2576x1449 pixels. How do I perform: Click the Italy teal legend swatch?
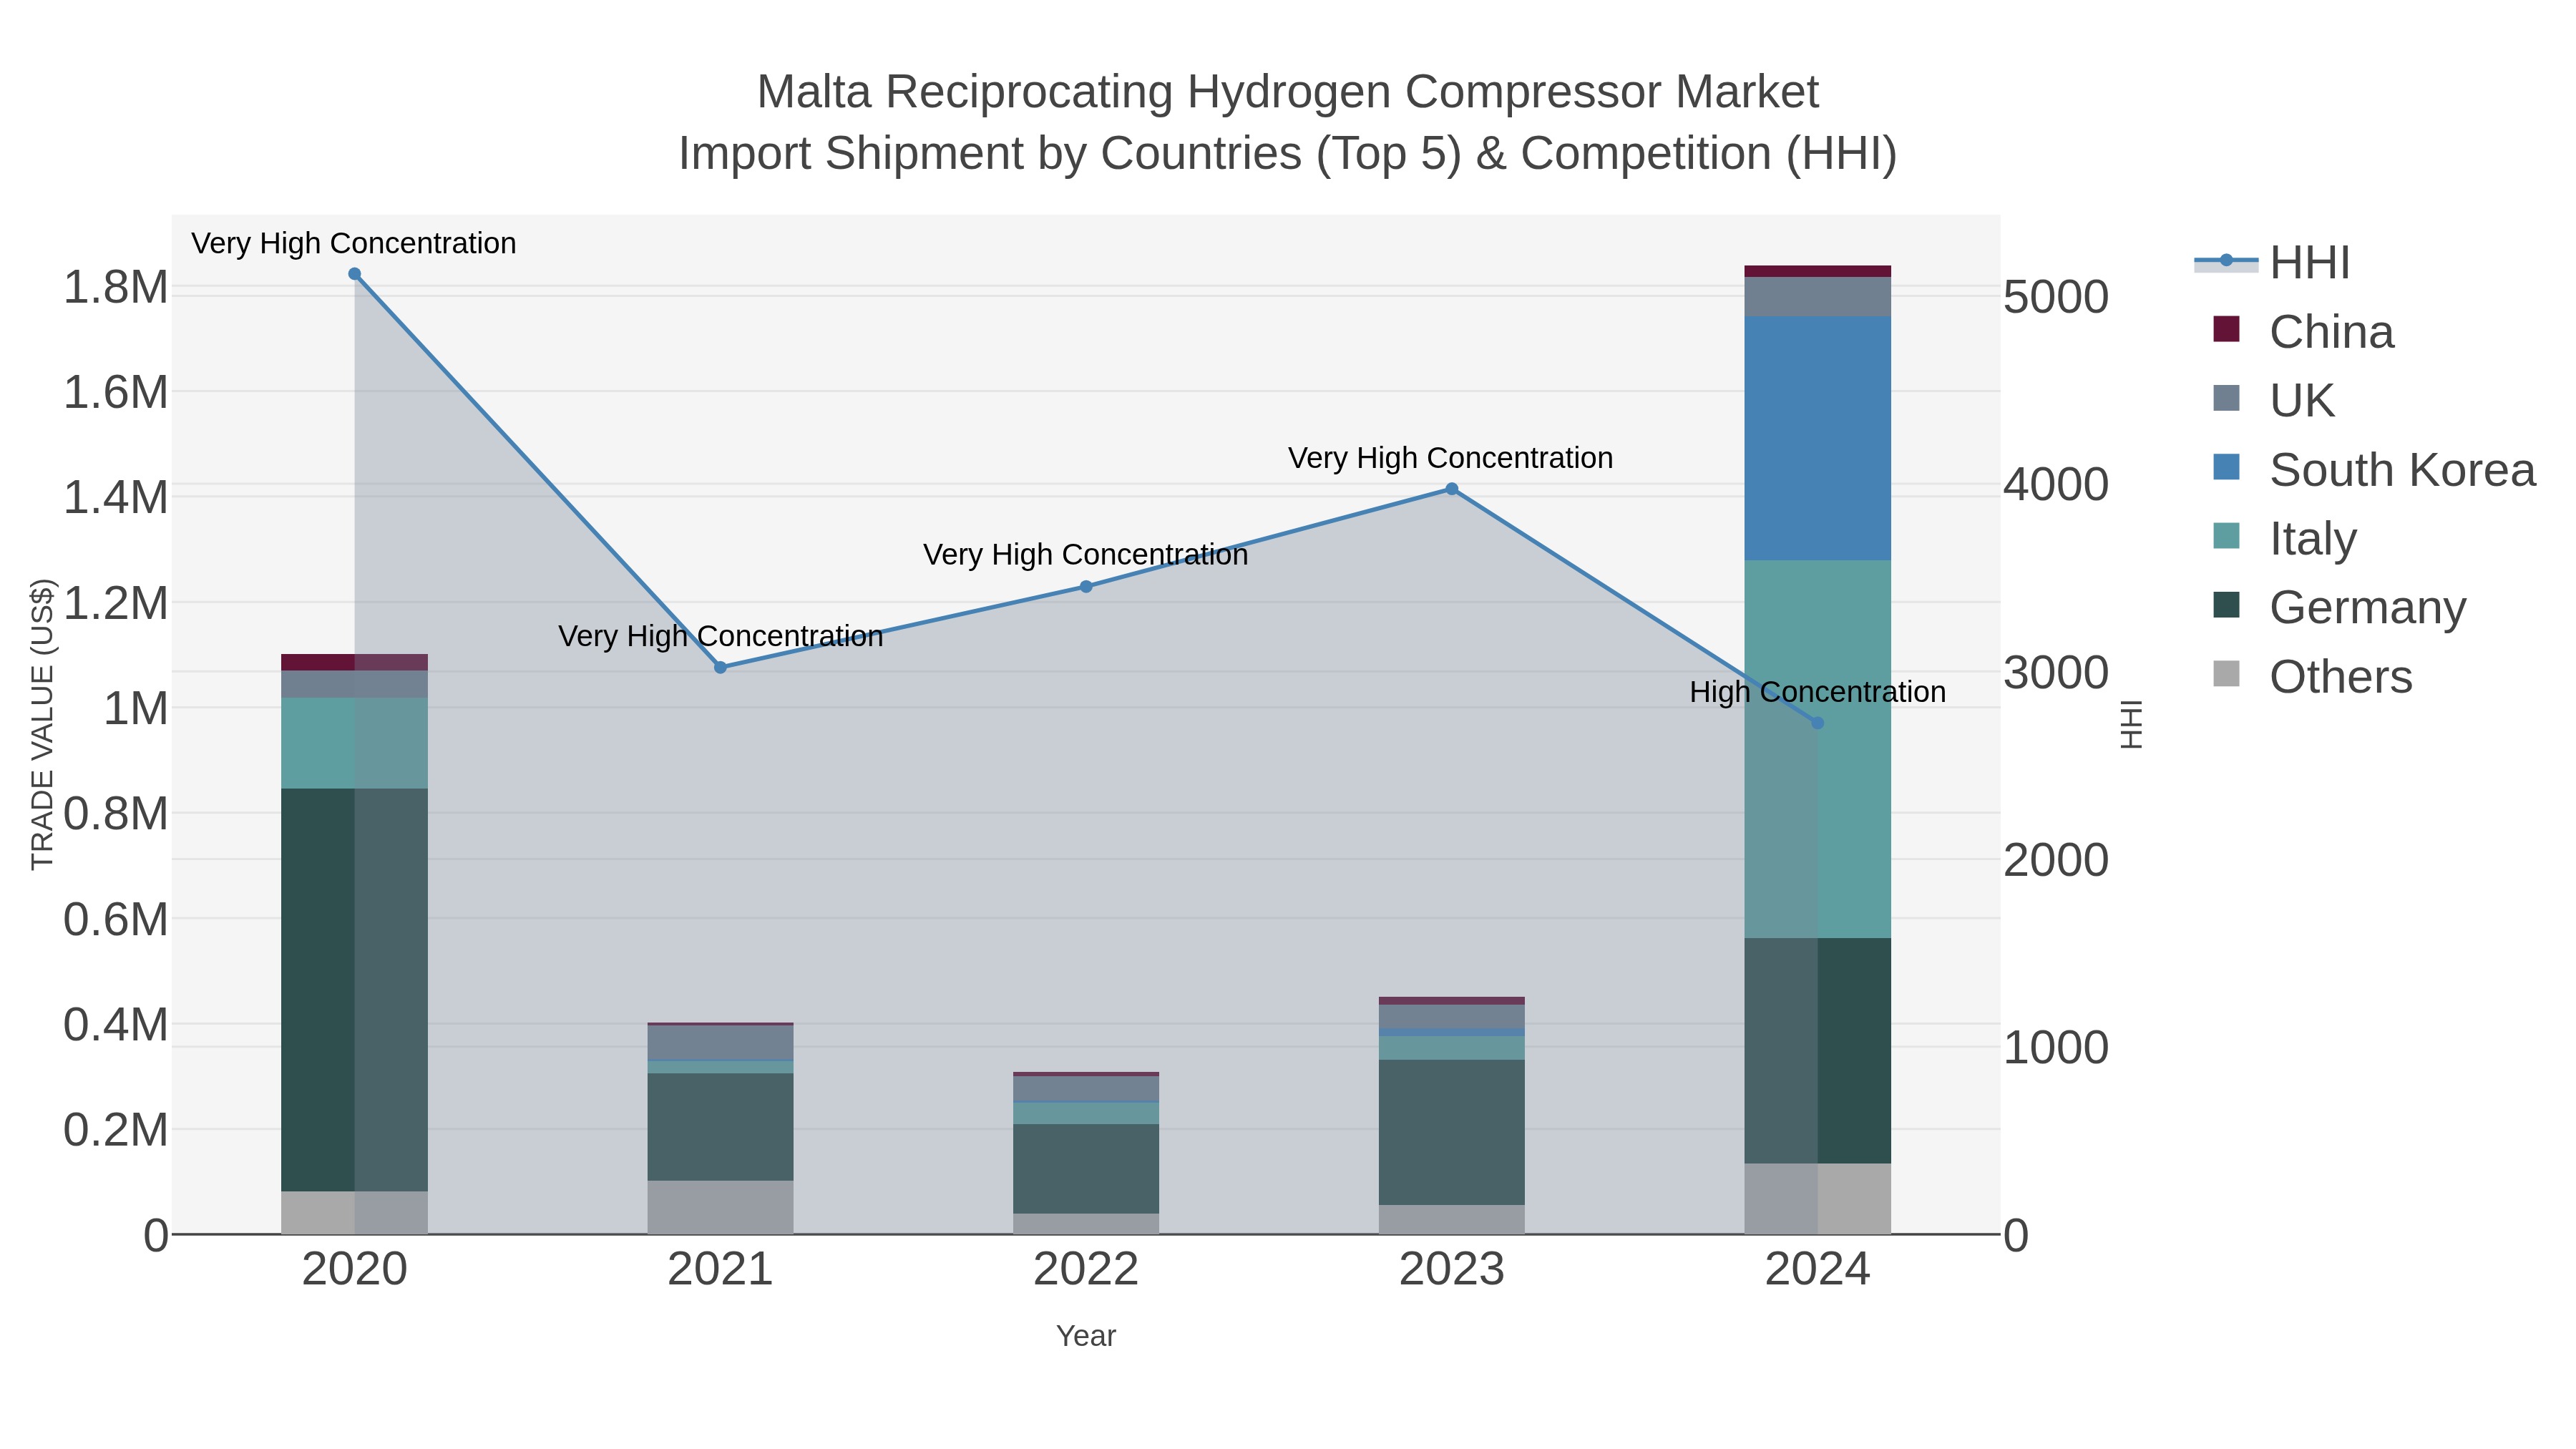click(2226, 536)
